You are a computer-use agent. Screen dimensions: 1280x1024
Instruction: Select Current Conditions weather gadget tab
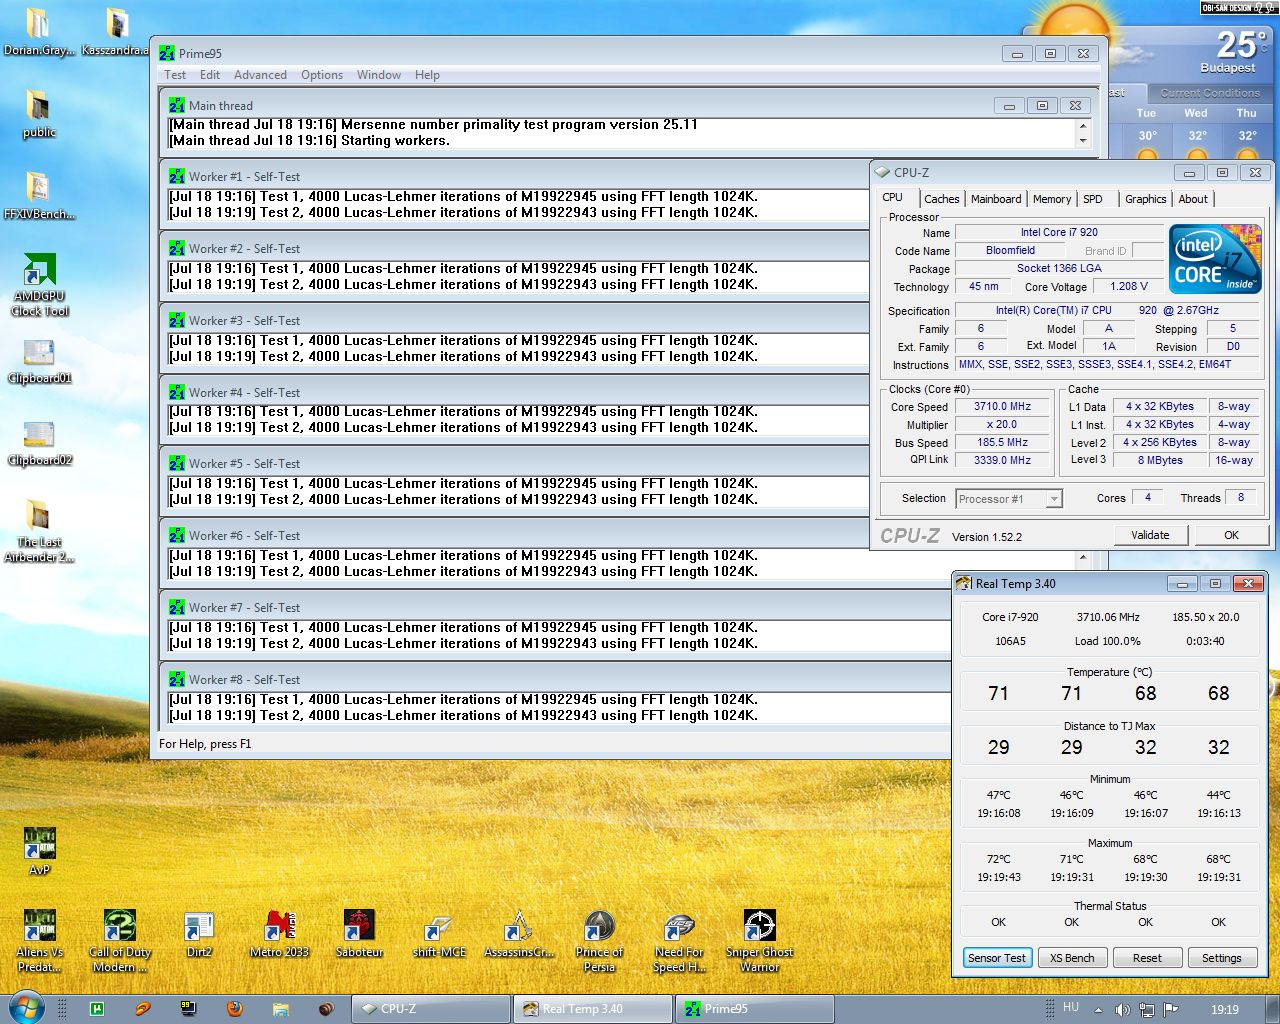click(1210, 93)
